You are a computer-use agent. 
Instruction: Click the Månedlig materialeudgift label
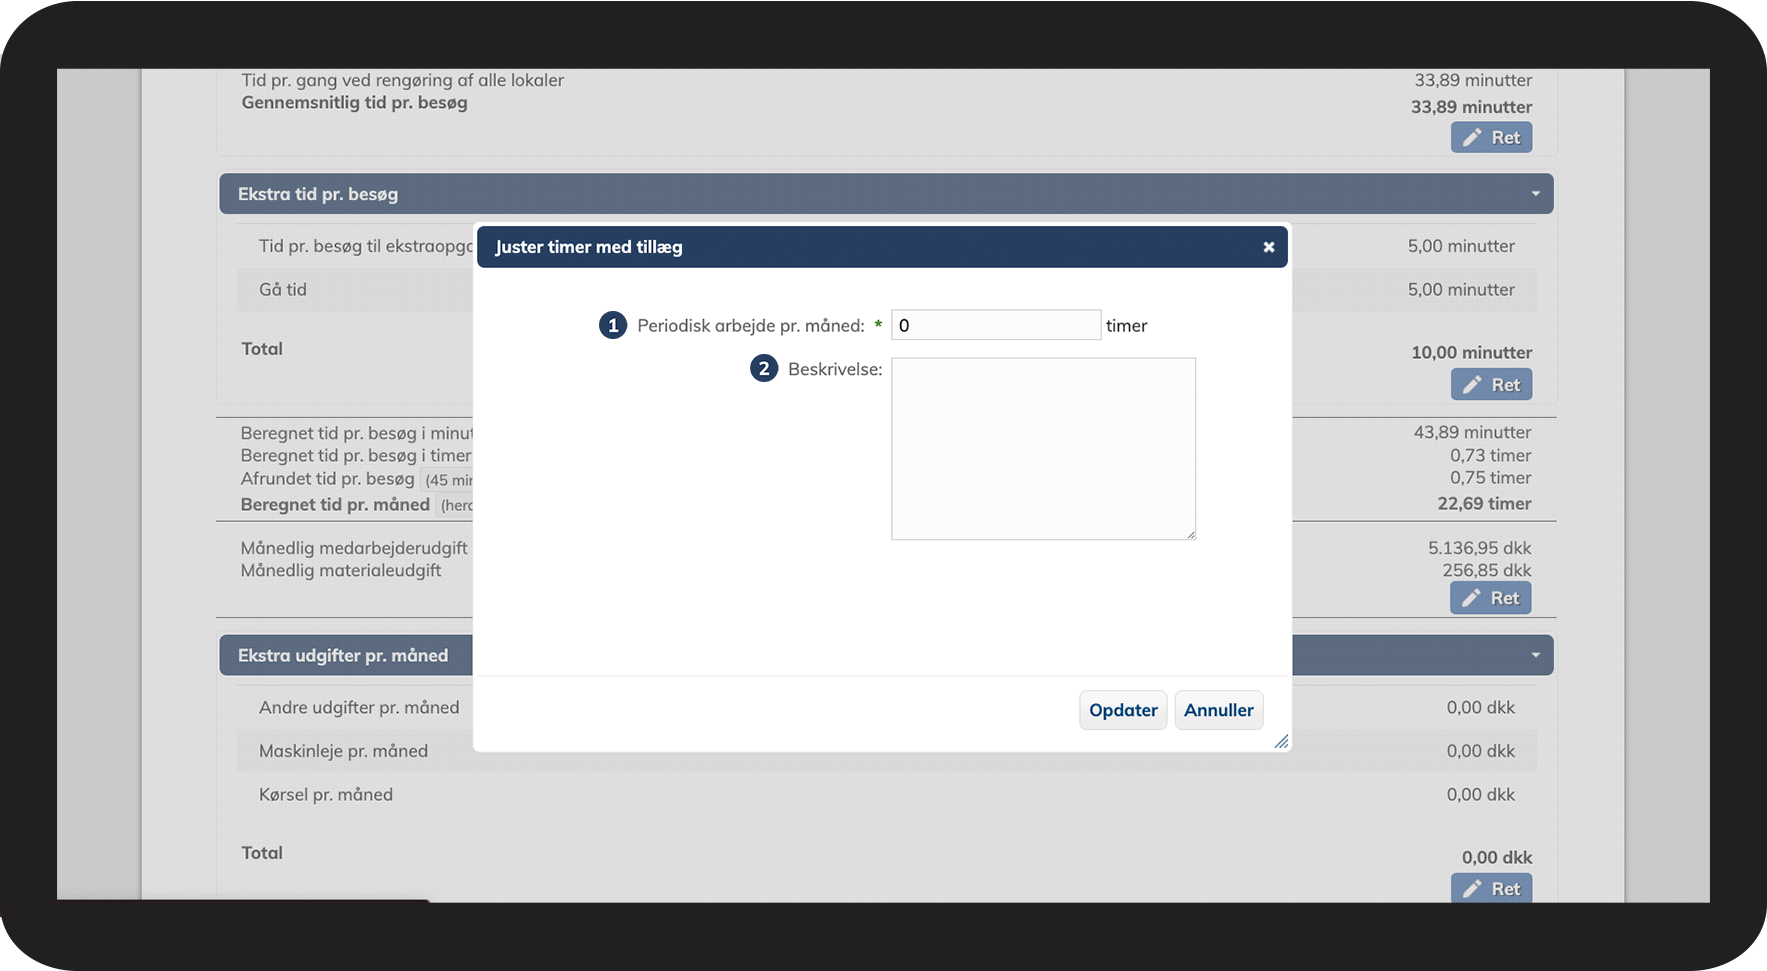coord(341,571)
